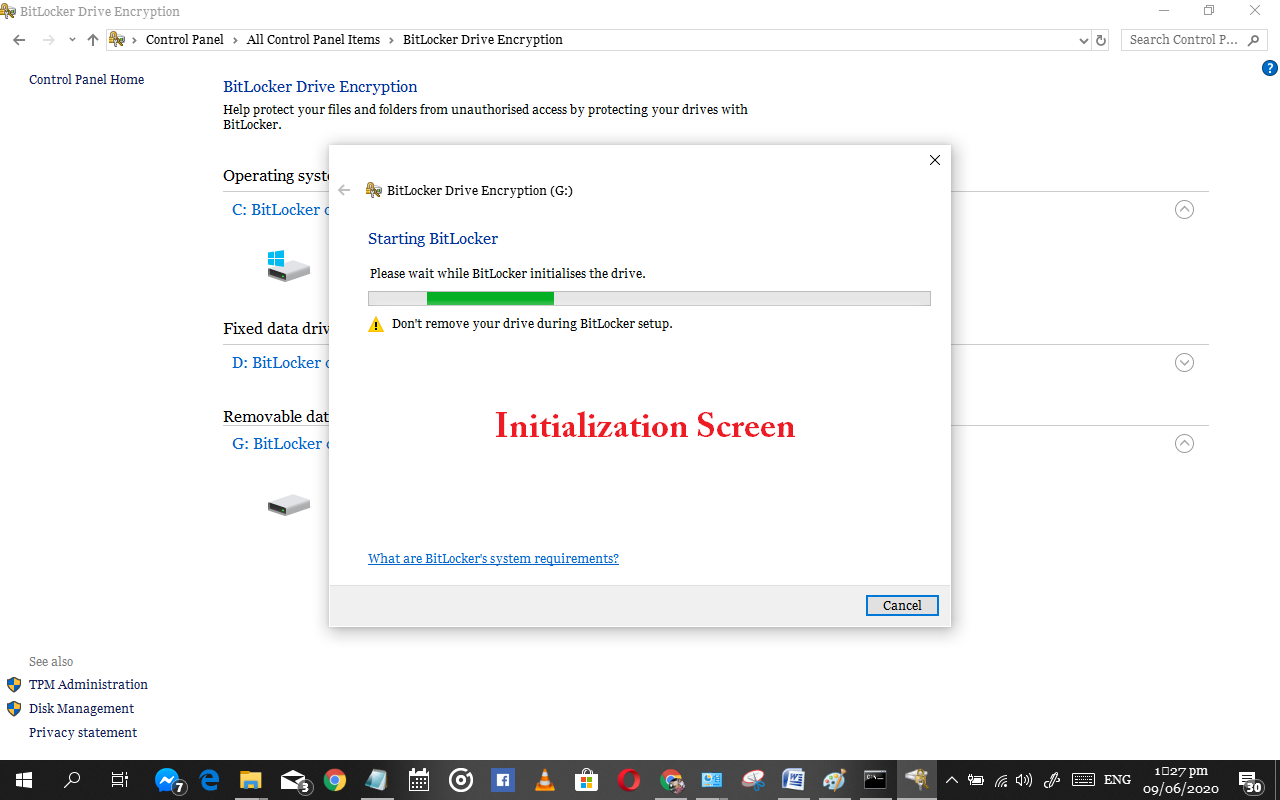Navigate to All Control Panel Items breadcrumb
This screenshot has height=800, width=1280.
point(313,39)
